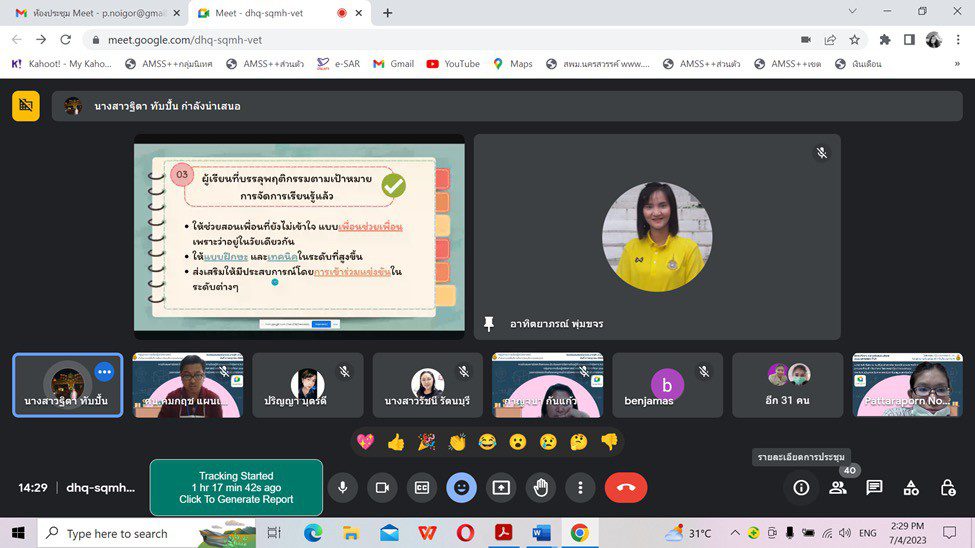Click the Tracking Started generate report banner
The width and height of the screenshot is (975, 548).
point(236,488)
